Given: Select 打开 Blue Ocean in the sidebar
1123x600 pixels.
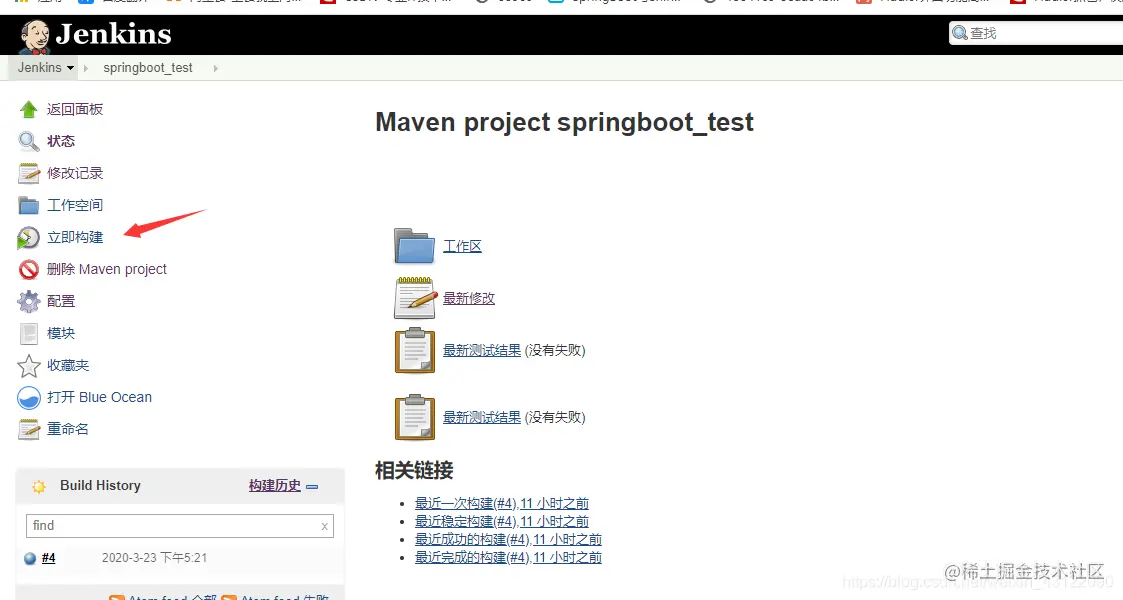Looking at the screenshot, I should pos(100,397).
